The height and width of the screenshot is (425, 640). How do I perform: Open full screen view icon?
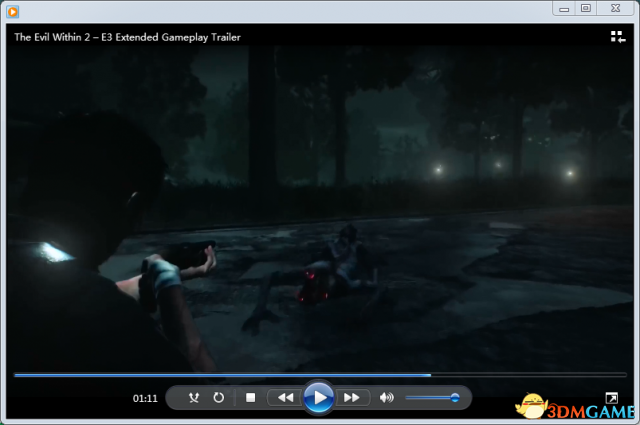(x=611, y=397)
